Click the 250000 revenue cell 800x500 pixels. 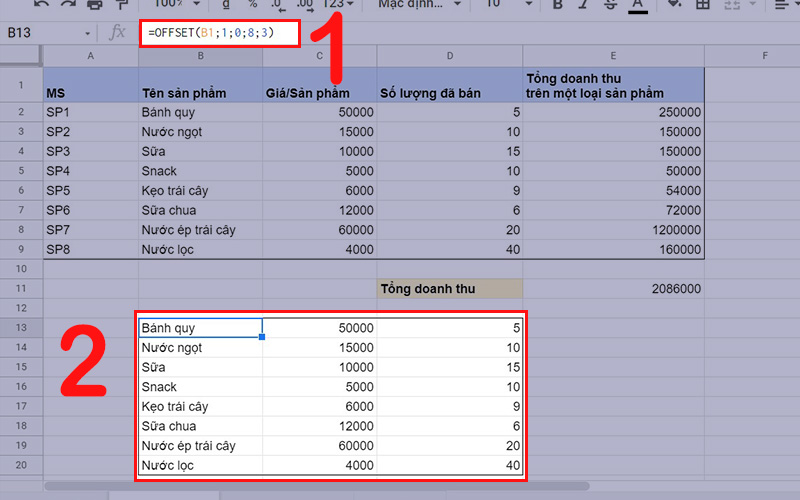tap(613, 112)
